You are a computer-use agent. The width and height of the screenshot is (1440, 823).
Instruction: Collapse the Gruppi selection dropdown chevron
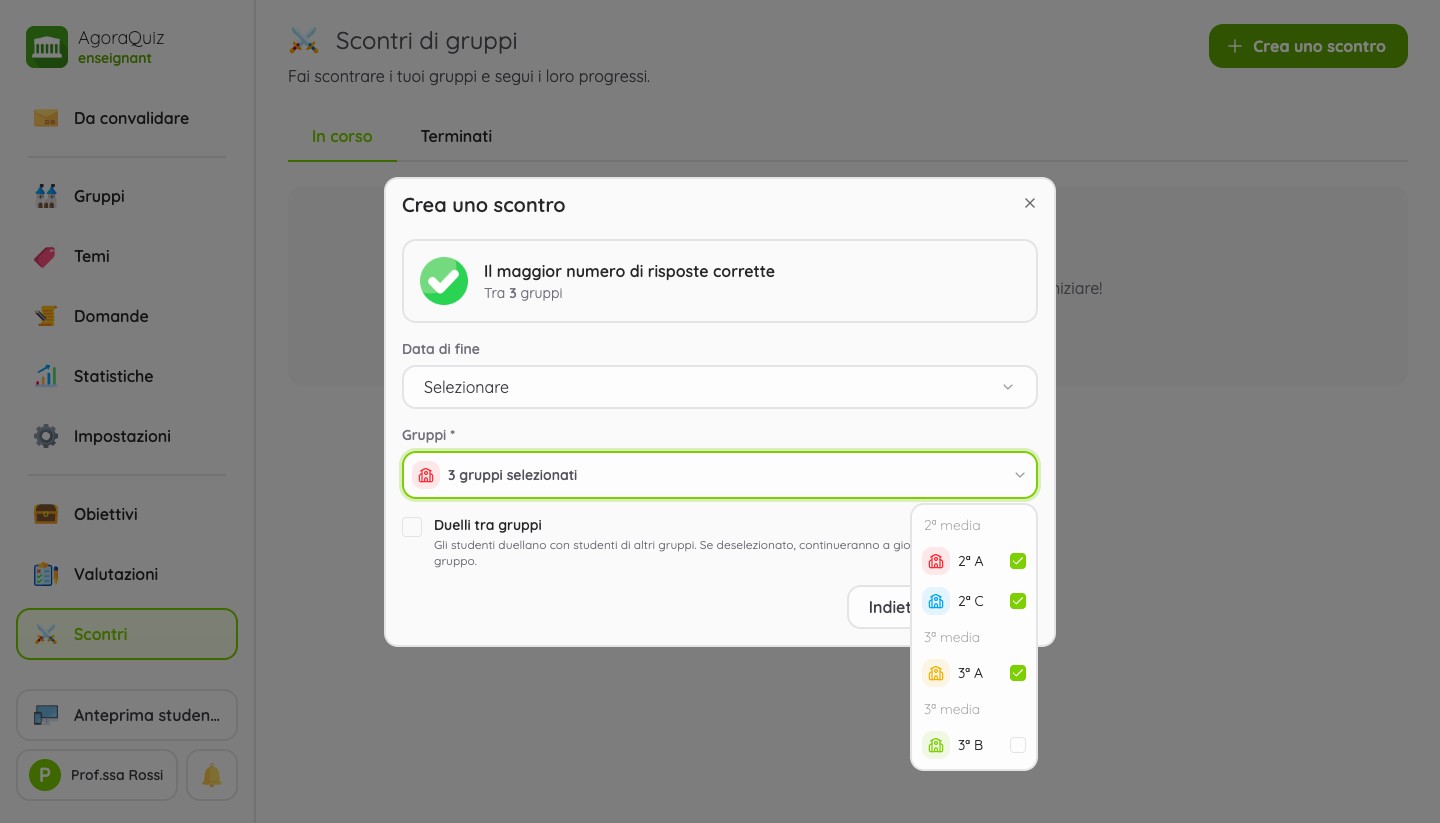pos(1020,475)
